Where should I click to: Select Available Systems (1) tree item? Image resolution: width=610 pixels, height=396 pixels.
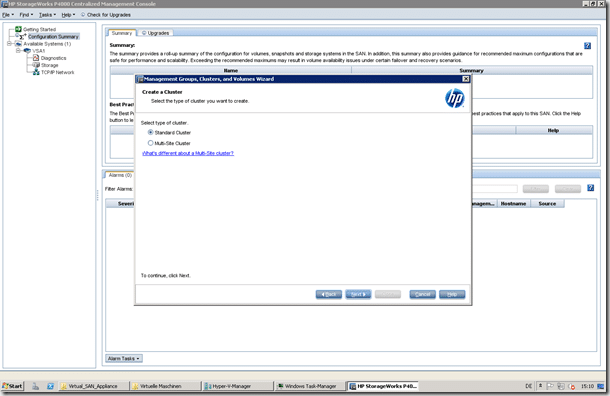[47, 44]
